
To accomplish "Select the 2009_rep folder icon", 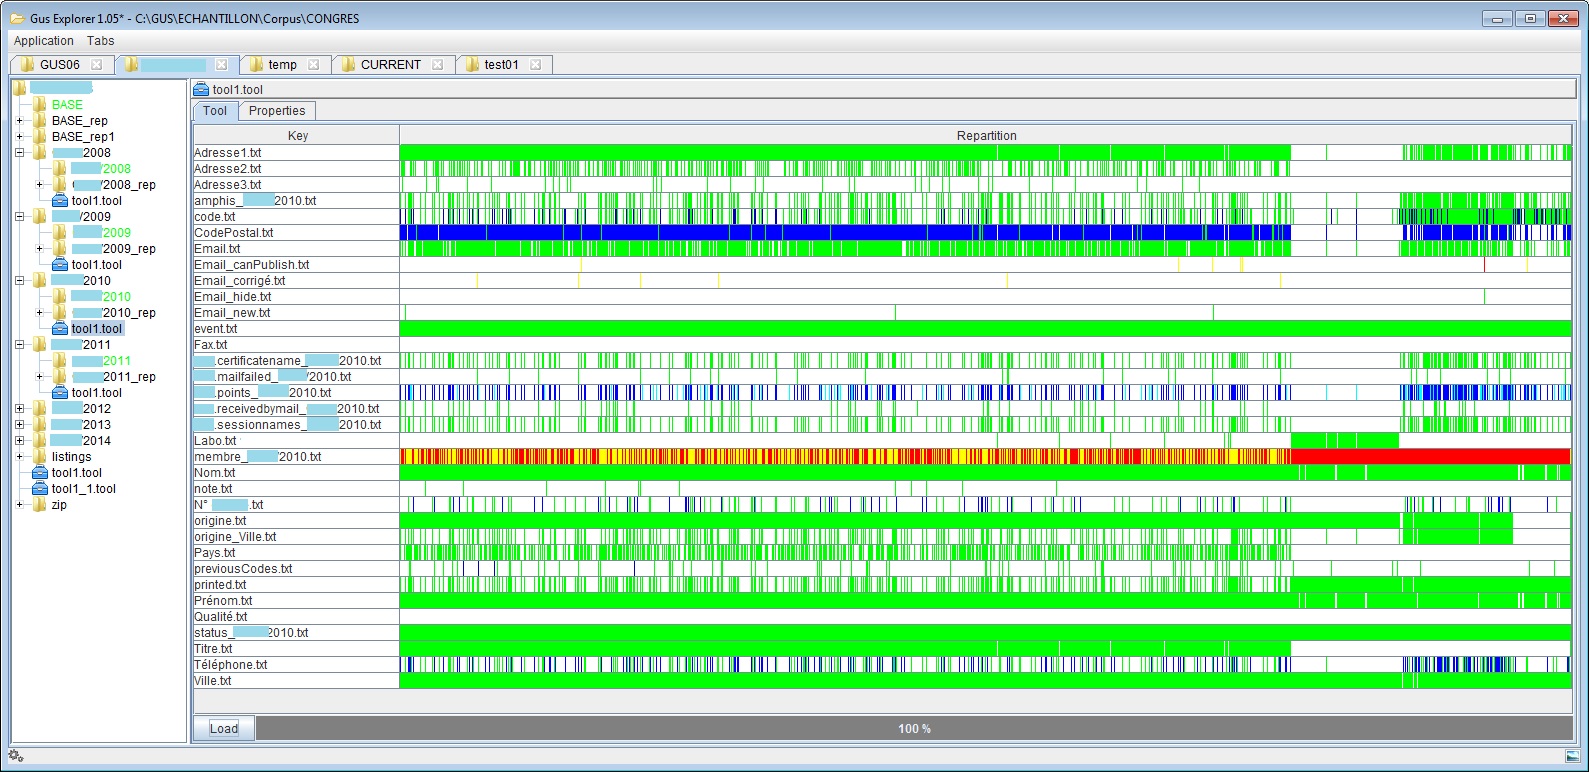I will [60, 249].
